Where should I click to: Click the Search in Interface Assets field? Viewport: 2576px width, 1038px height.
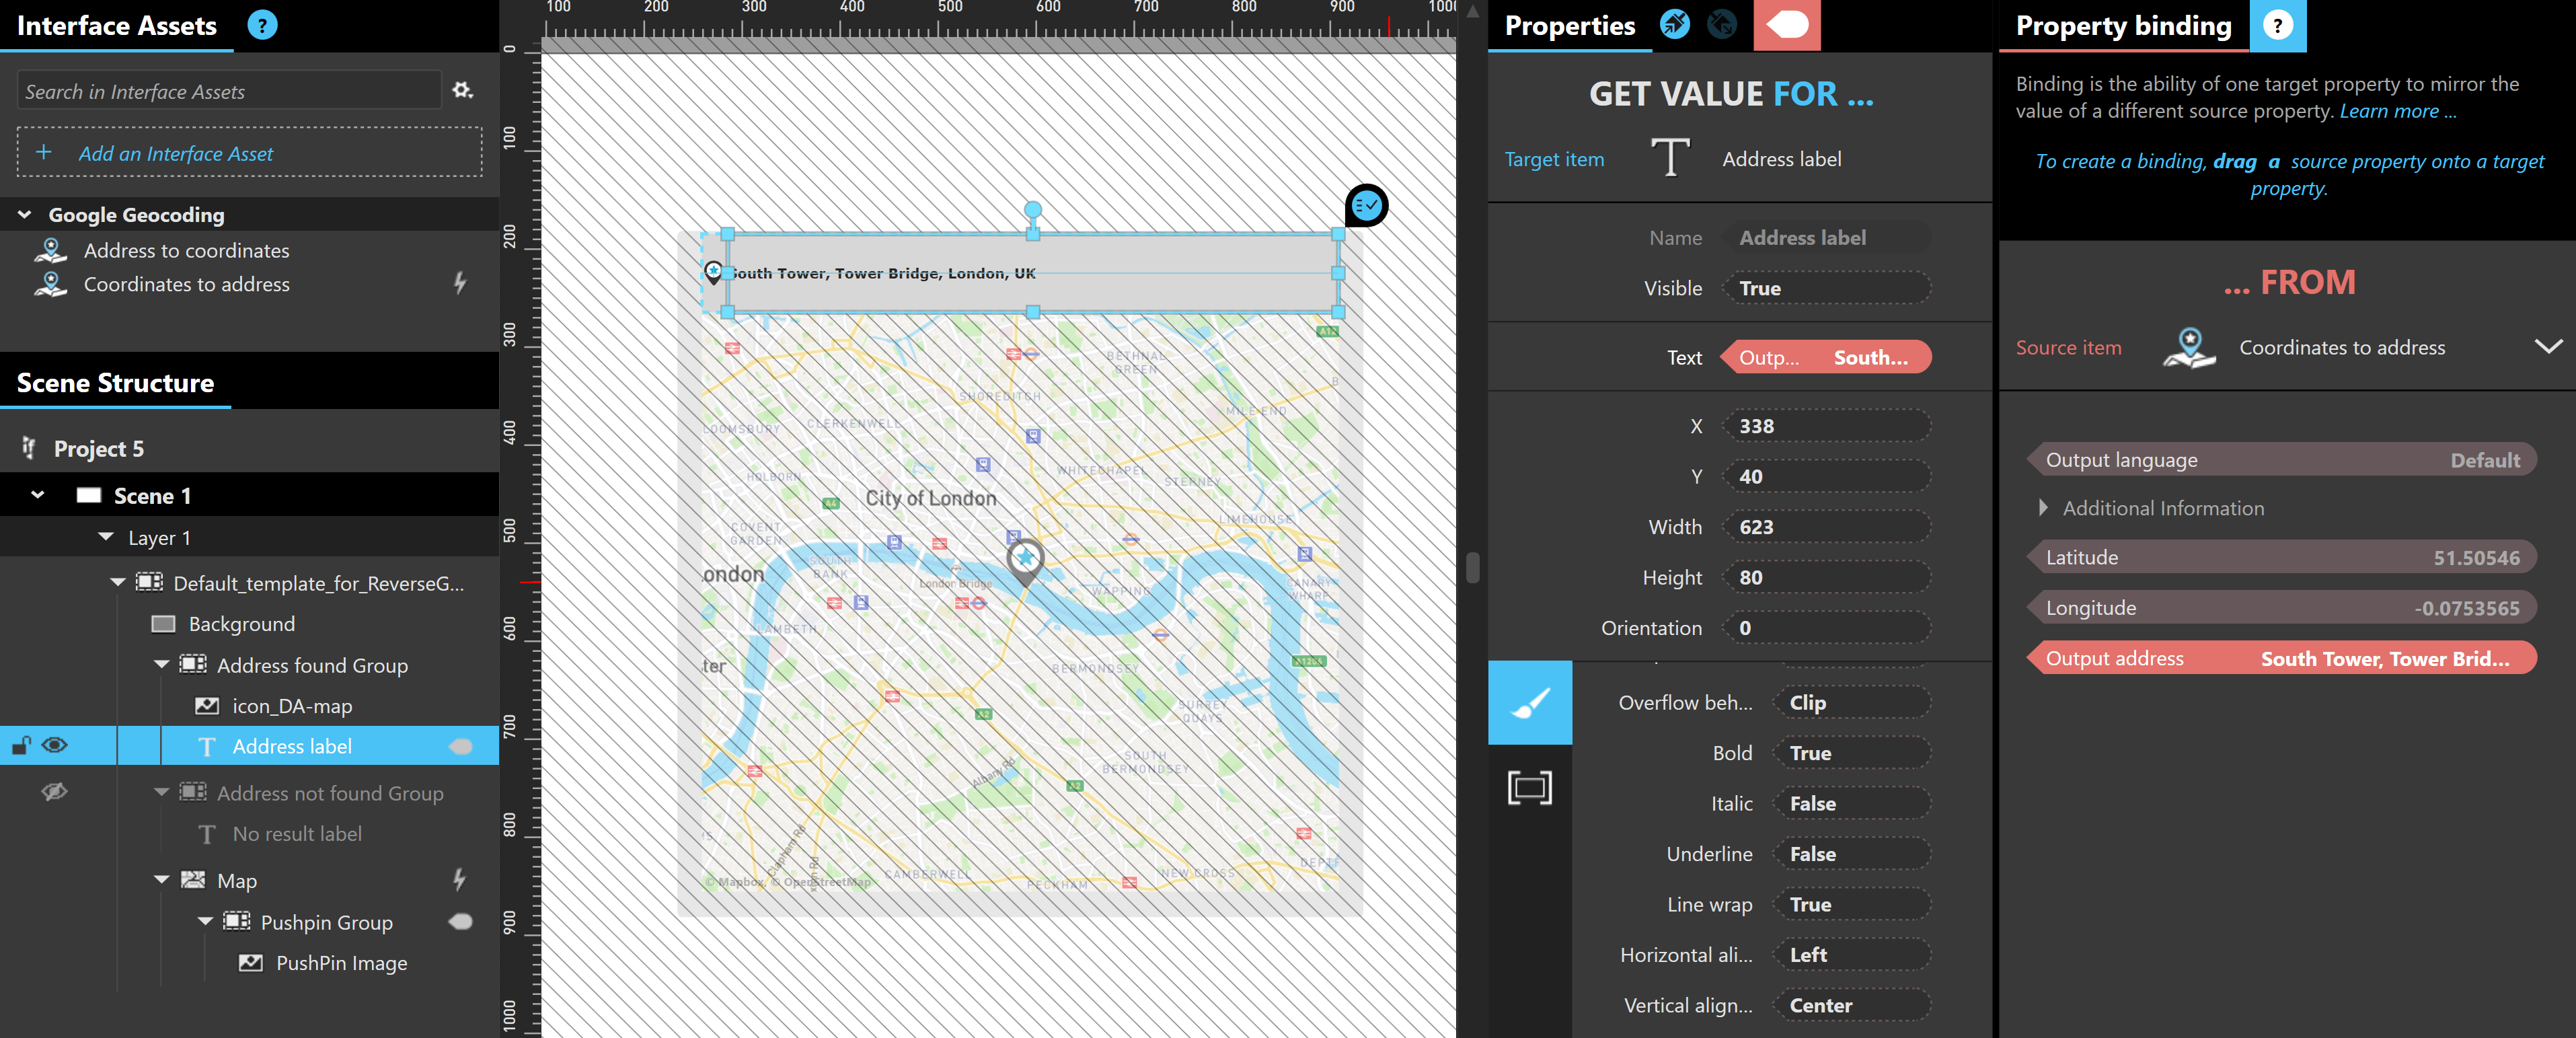coord(229,92)
